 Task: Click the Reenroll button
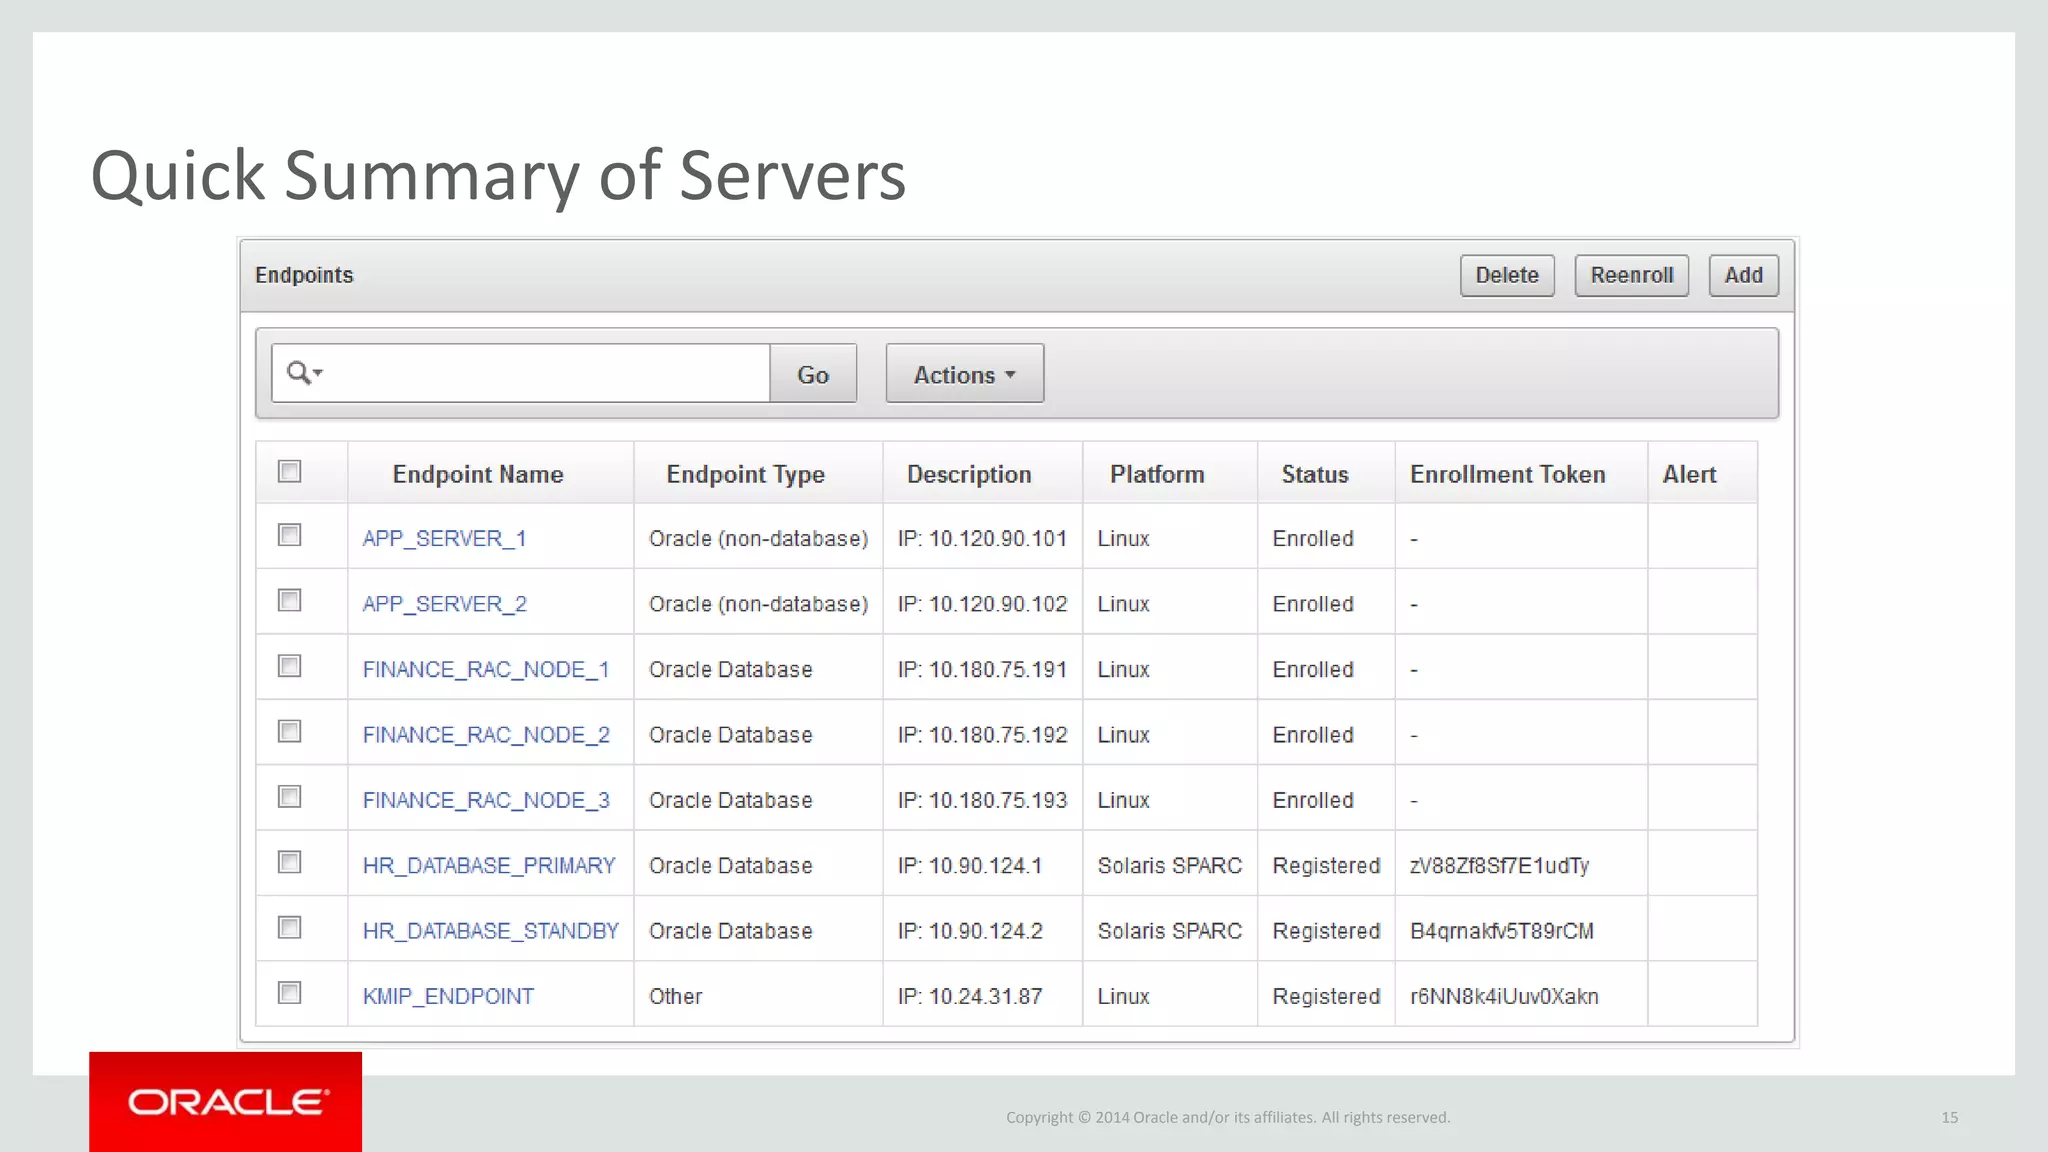coord(1631,275)
